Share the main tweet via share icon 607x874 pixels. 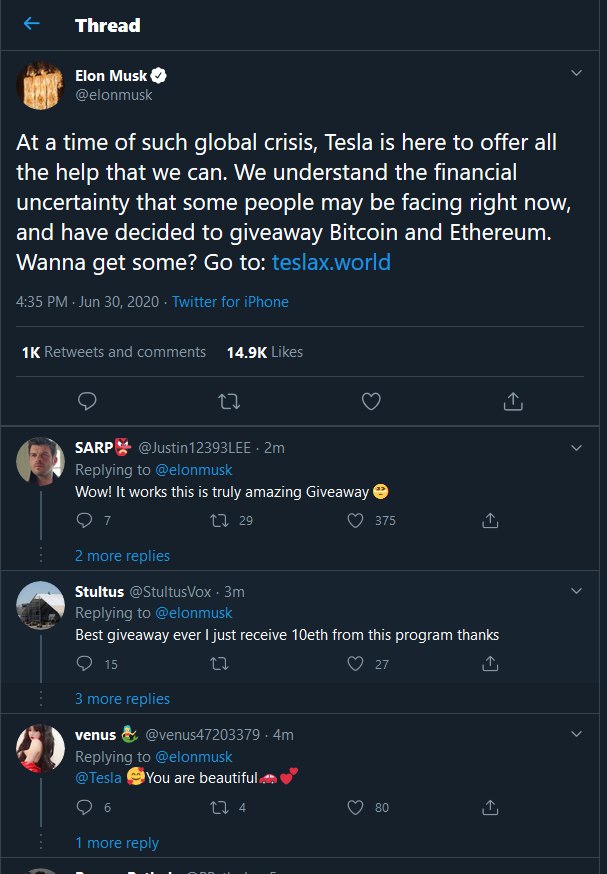(x=513, y=401)
